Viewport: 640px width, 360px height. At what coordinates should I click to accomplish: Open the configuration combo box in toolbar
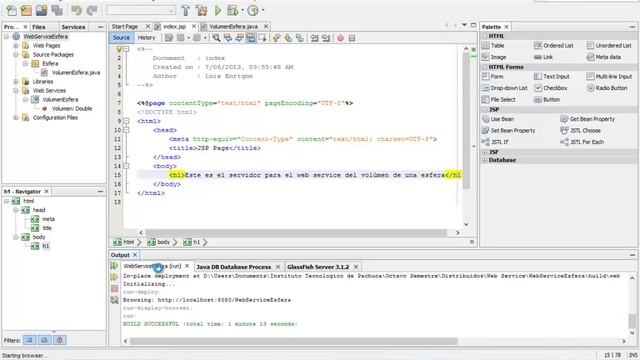pyautogui.click(x=141, y=10)
